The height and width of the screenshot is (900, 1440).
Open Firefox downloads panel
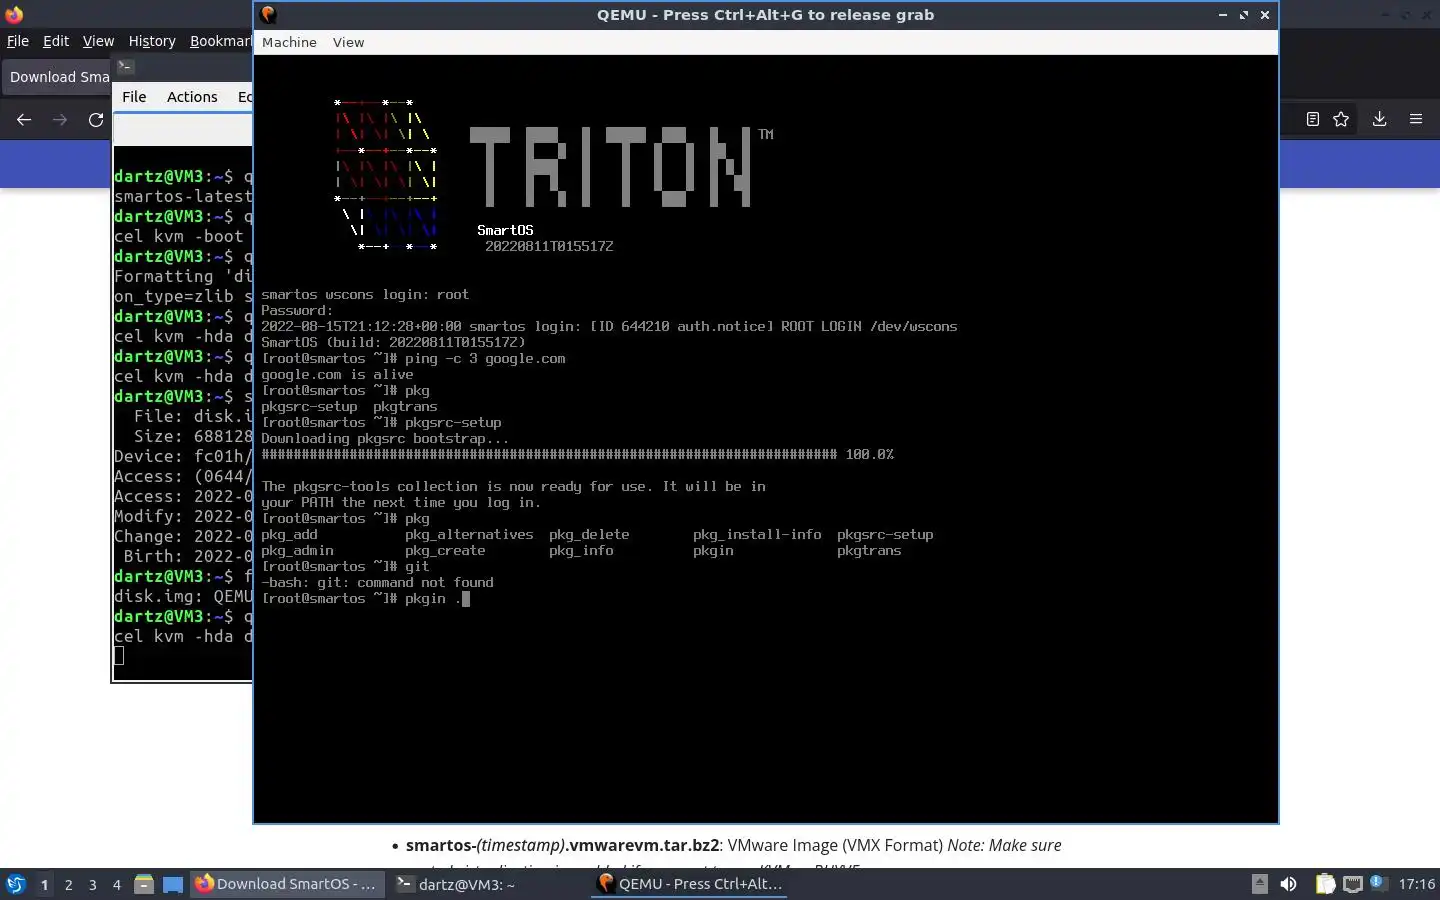tap(1379, 119)
